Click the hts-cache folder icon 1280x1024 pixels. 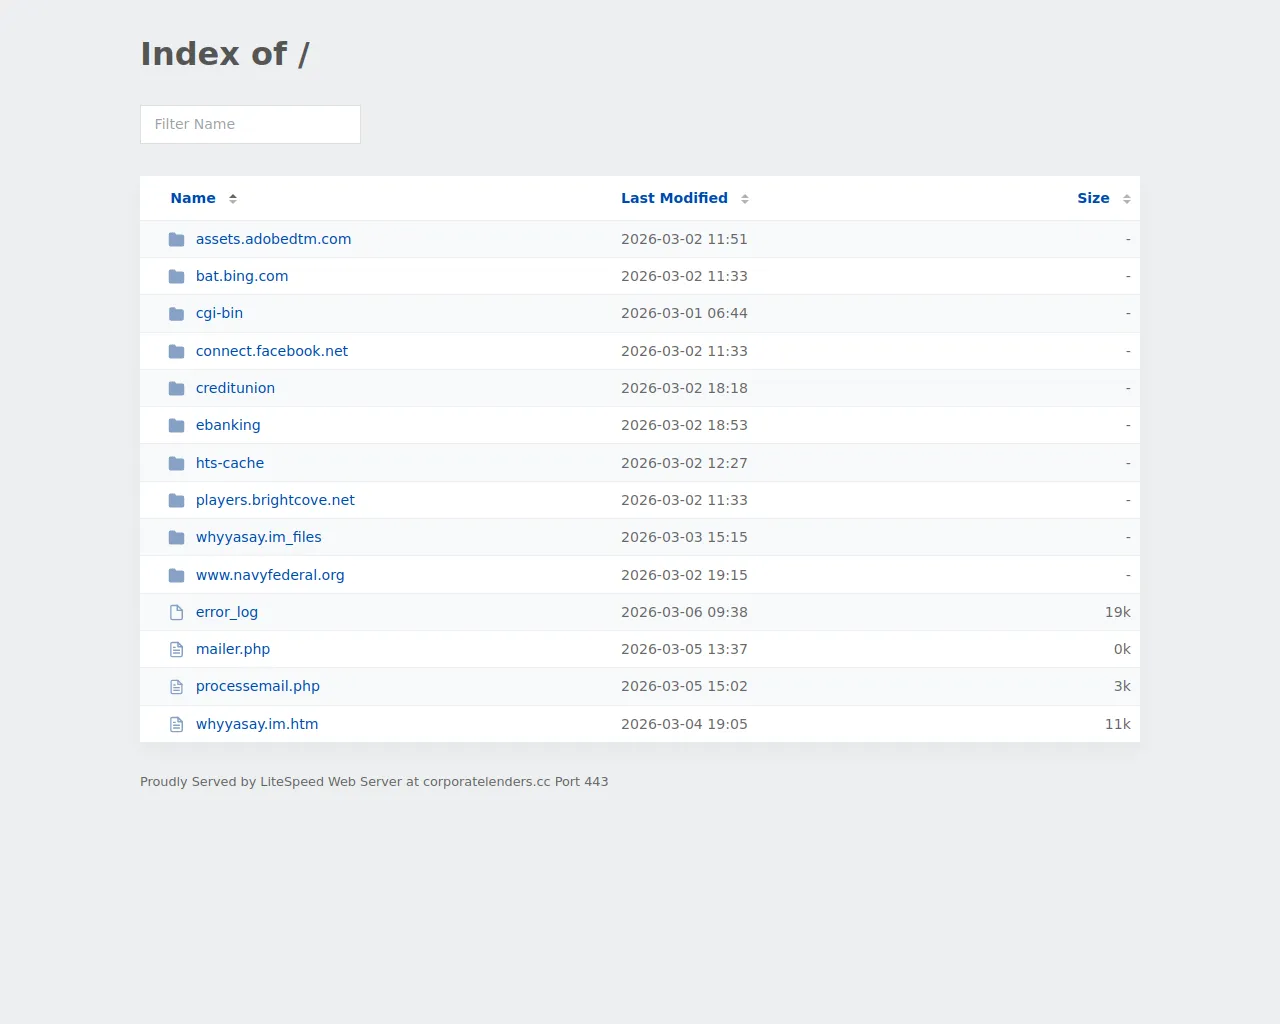(177, 464)
